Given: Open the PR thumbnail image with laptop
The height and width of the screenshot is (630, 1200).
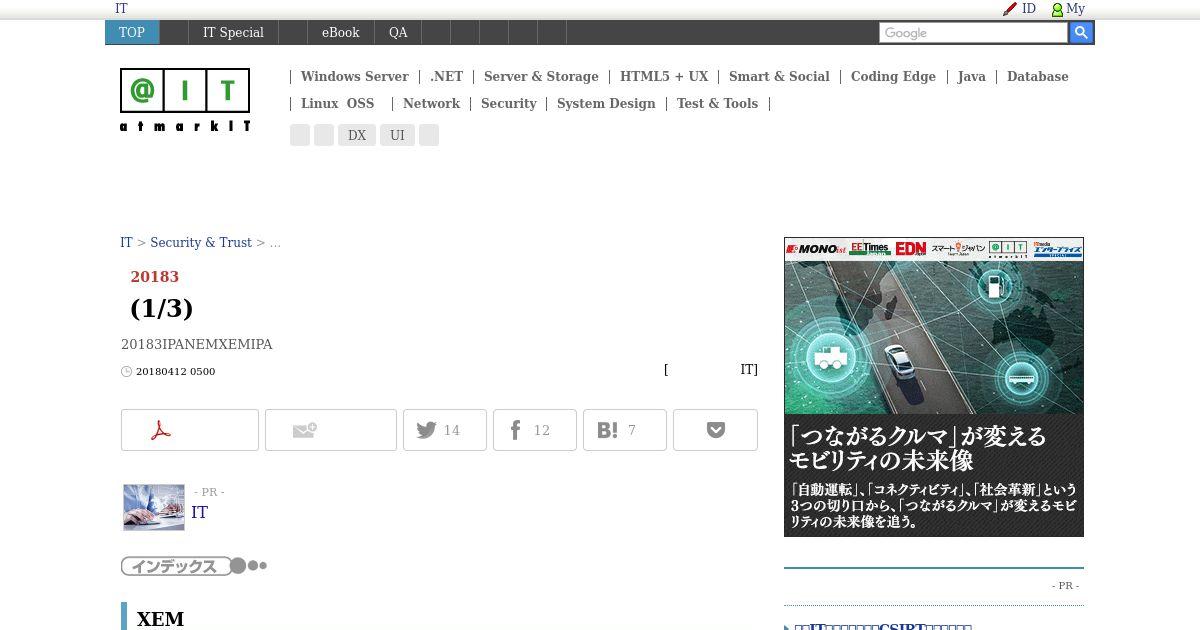Looking at the screenshot, I should (154, 507).
